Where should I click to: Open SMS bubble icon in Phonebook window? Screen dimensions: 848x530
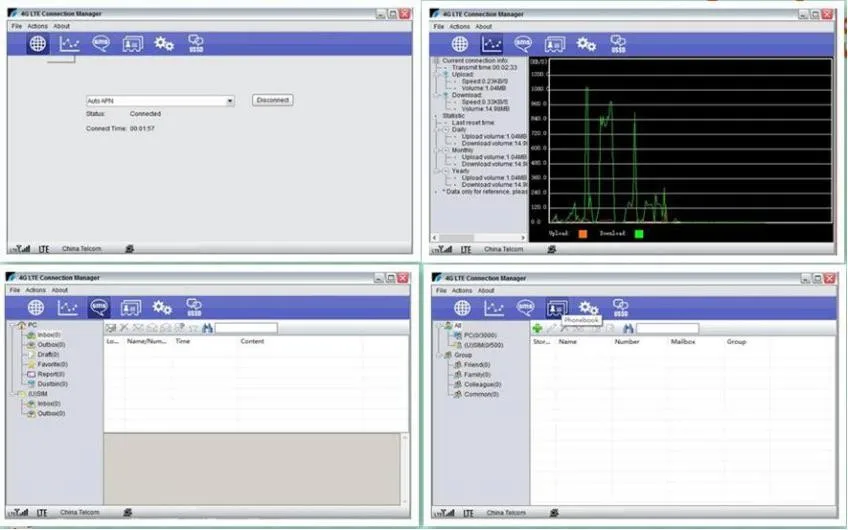coord(525,308)
